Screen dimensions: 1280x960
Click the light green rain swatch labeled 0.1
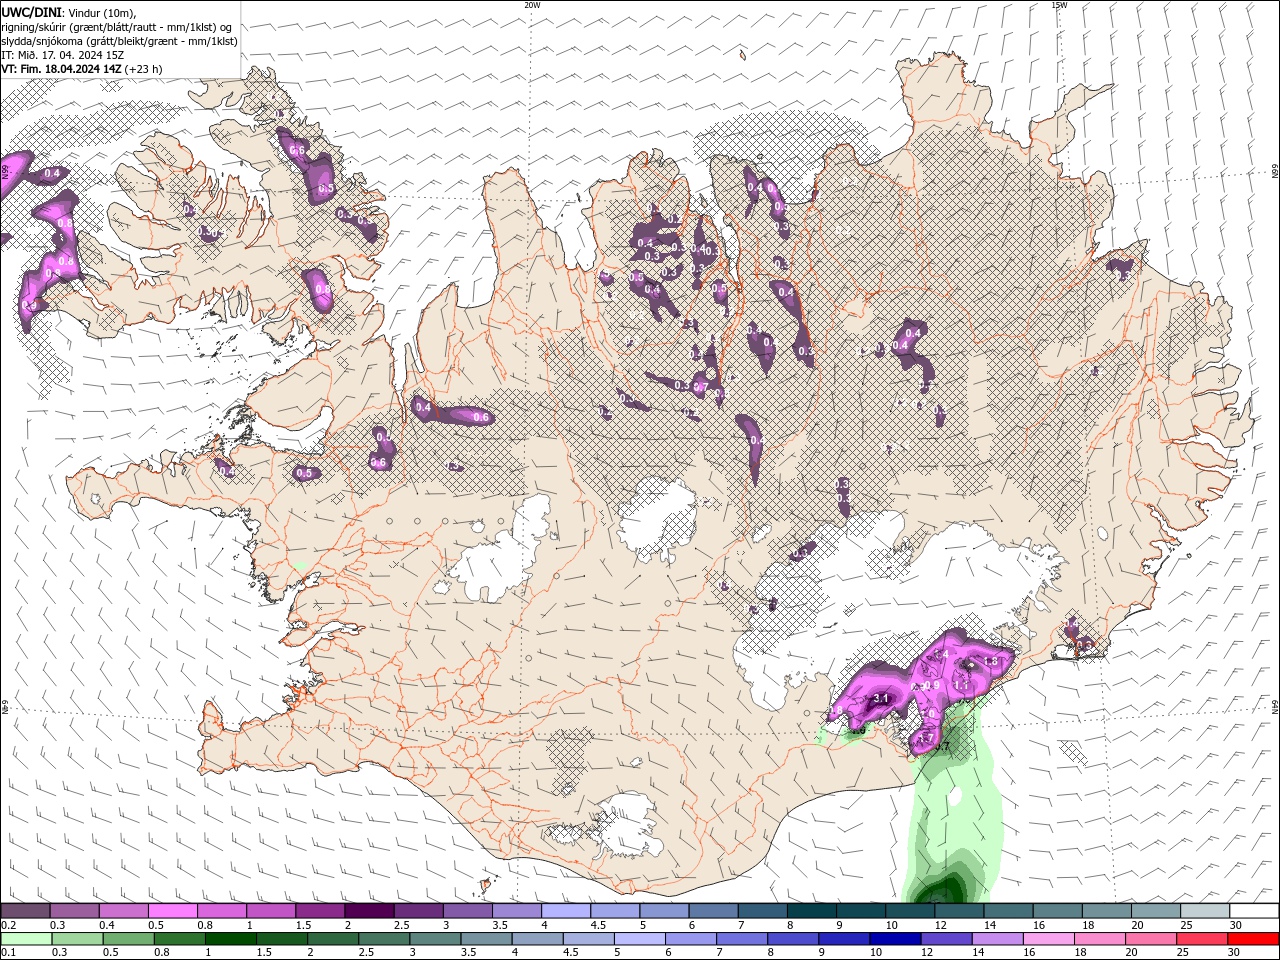tap(26, 939)
